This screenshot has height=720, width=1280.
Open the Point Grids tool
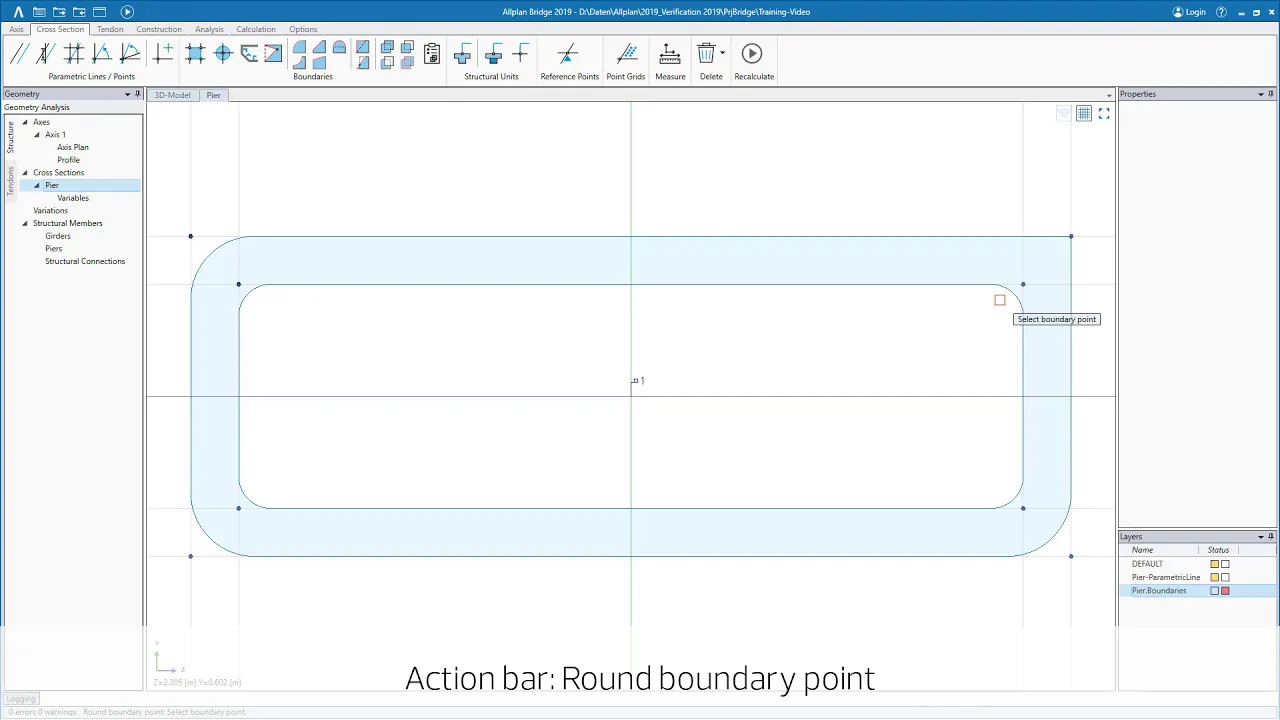tap(627, 53)
